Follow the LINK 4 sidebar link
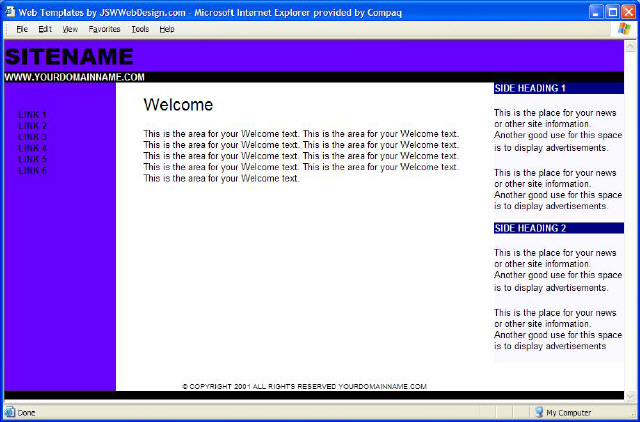Screen dimensions: 640x422 pyautogui.click(x=32, y=148)
